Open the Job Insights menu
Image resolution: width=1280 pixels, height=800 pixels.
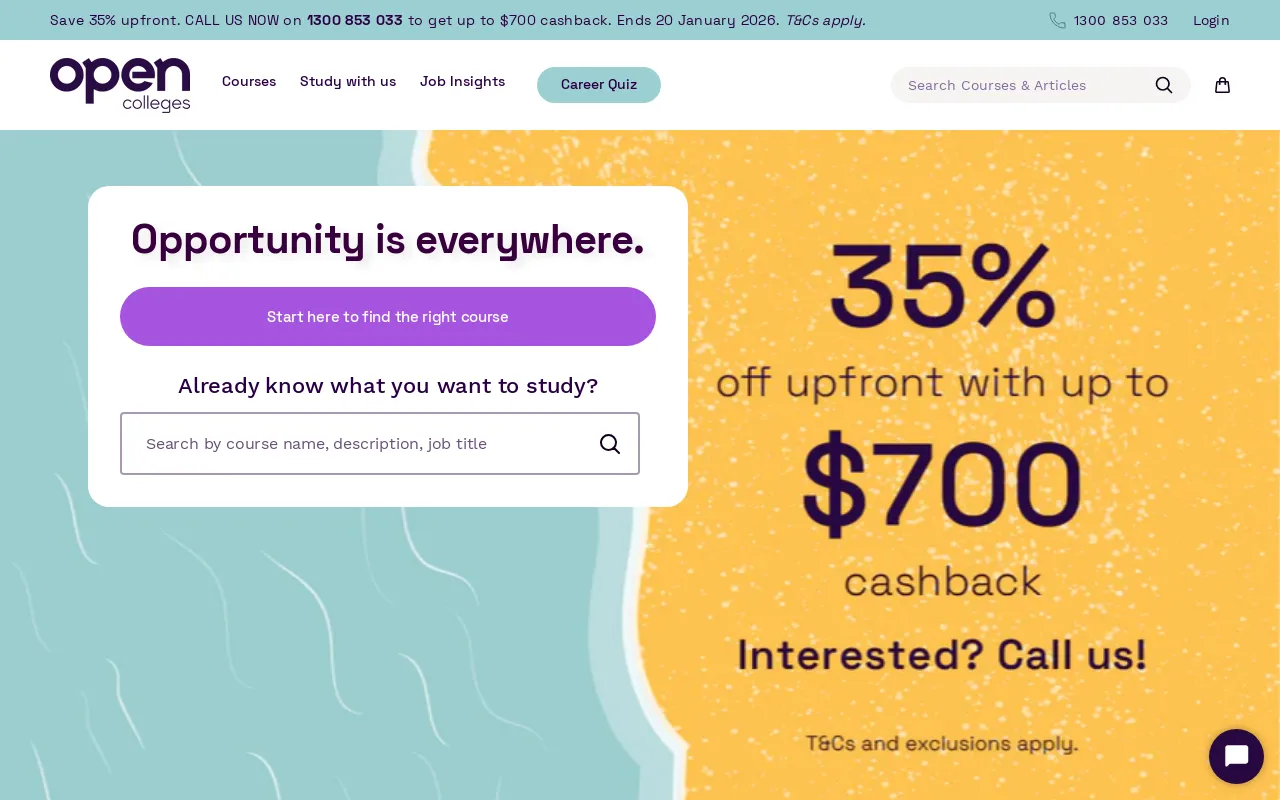coord(462,81)
